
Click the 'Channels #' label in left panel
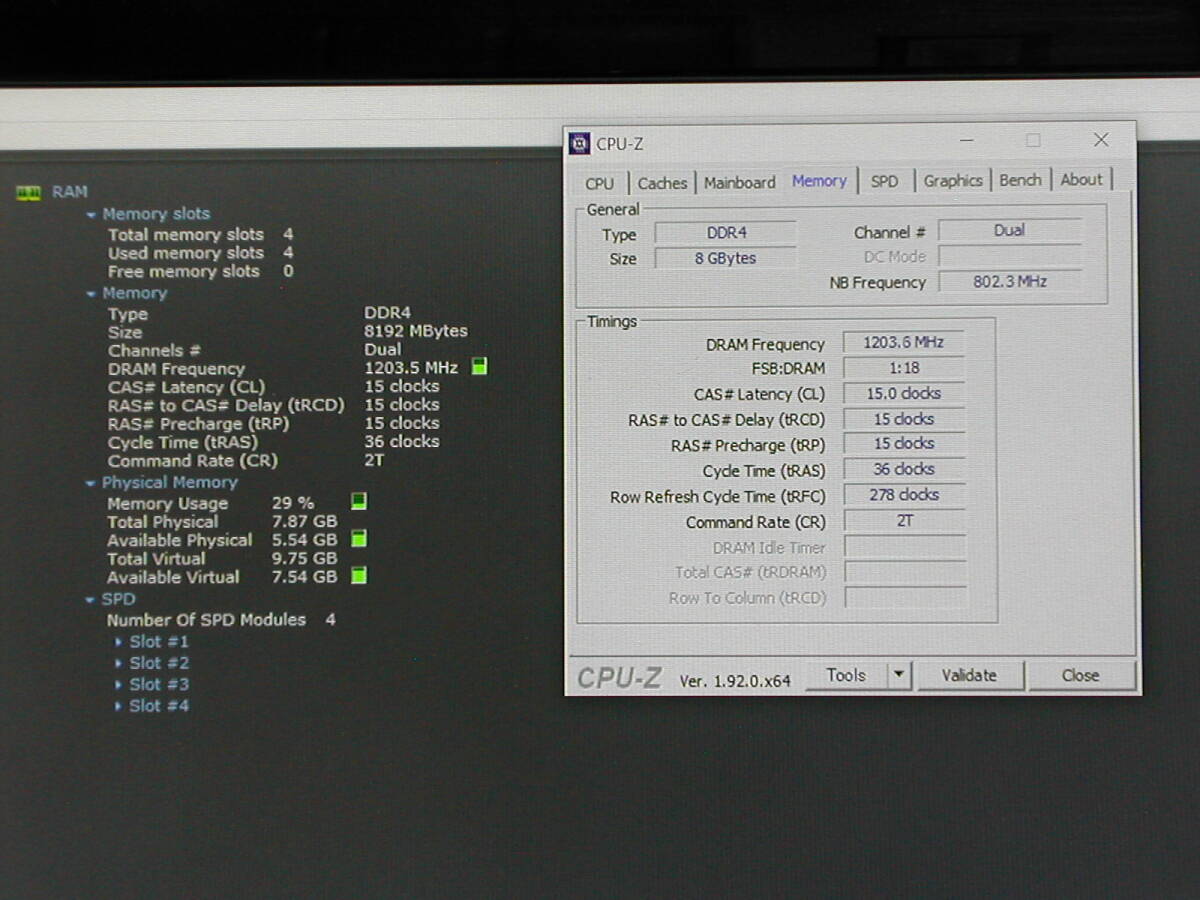[x=154, y=350]
